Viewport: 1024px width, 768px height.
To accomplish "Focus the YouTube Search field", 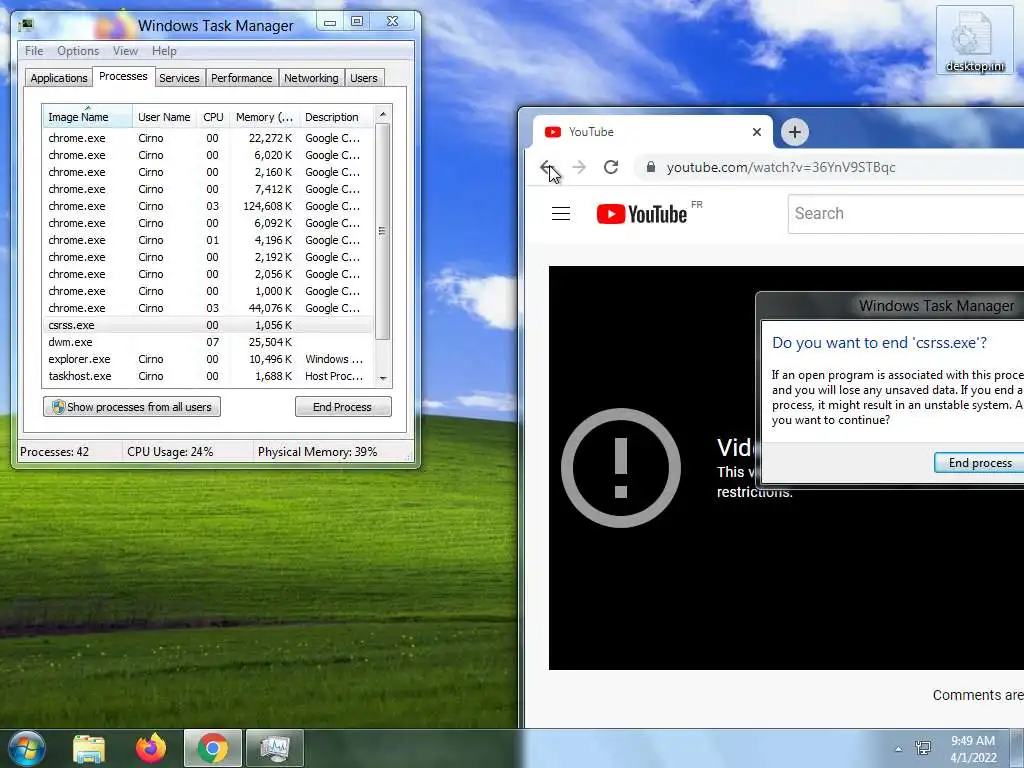I will (905, 214).
